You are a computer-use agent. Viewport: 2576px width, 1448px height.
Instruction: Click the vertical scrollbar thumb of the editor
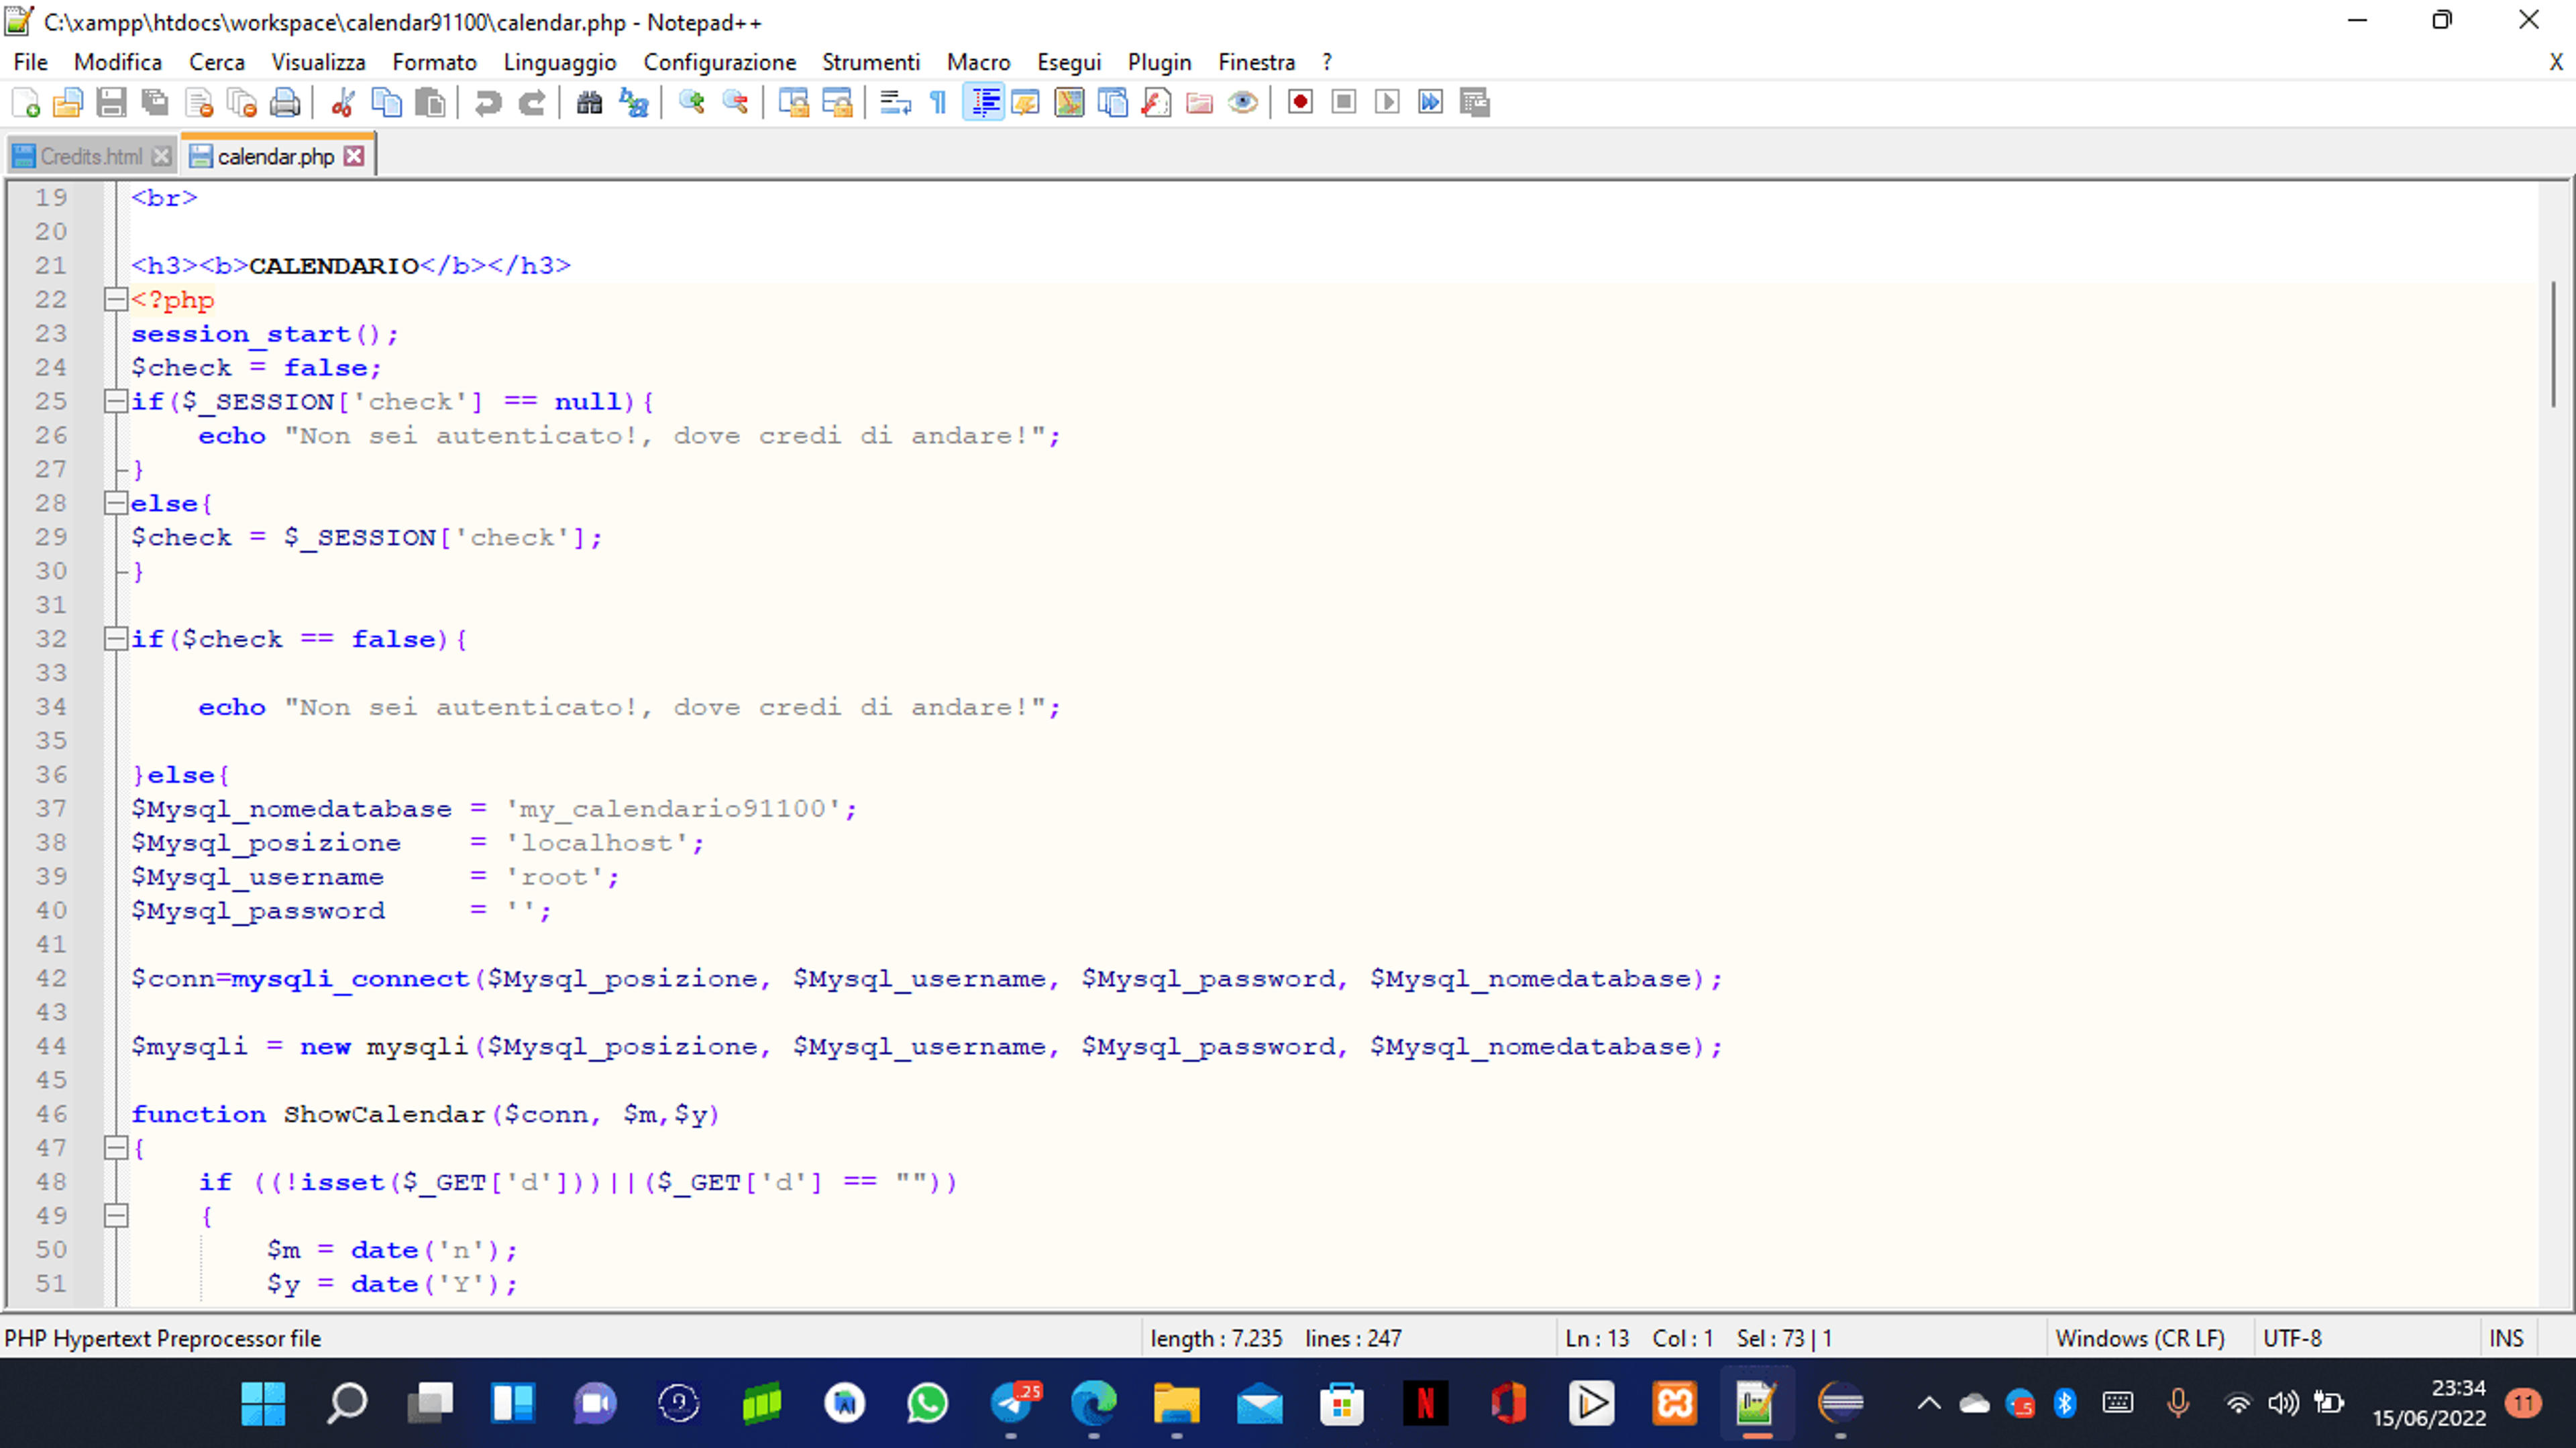(2553, 344)
